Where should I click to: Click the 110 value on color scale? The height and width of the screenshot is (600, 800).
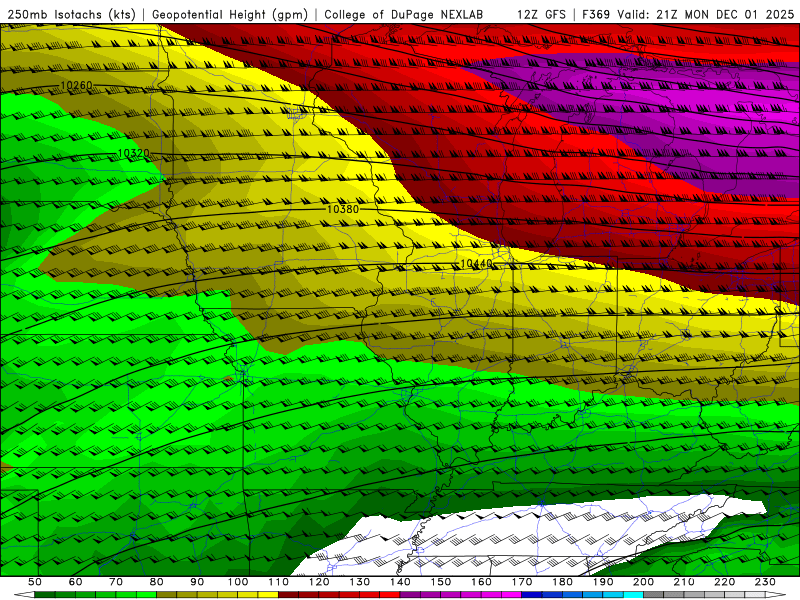coord(279,582)
